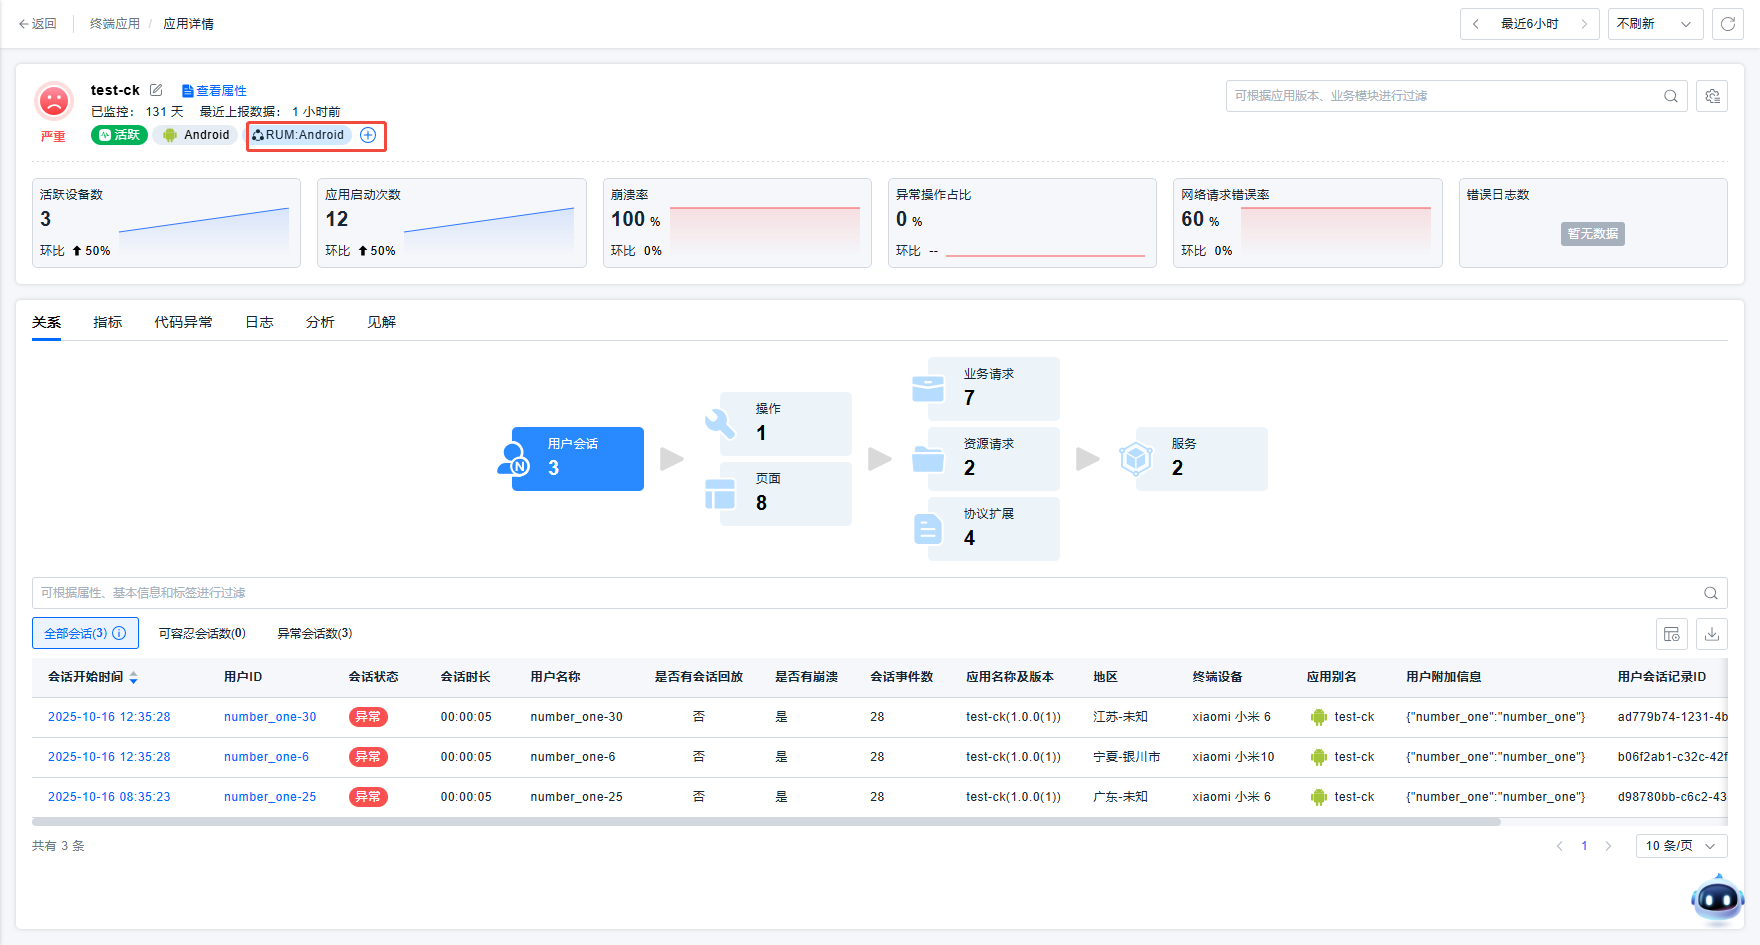Click the 查看属性 link

coord(214,91)
